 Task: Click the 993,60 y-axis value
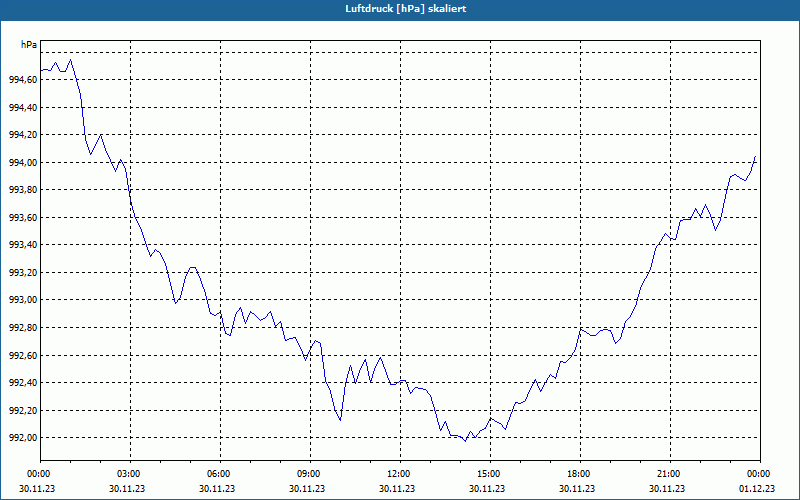click(x=23, y=218)
